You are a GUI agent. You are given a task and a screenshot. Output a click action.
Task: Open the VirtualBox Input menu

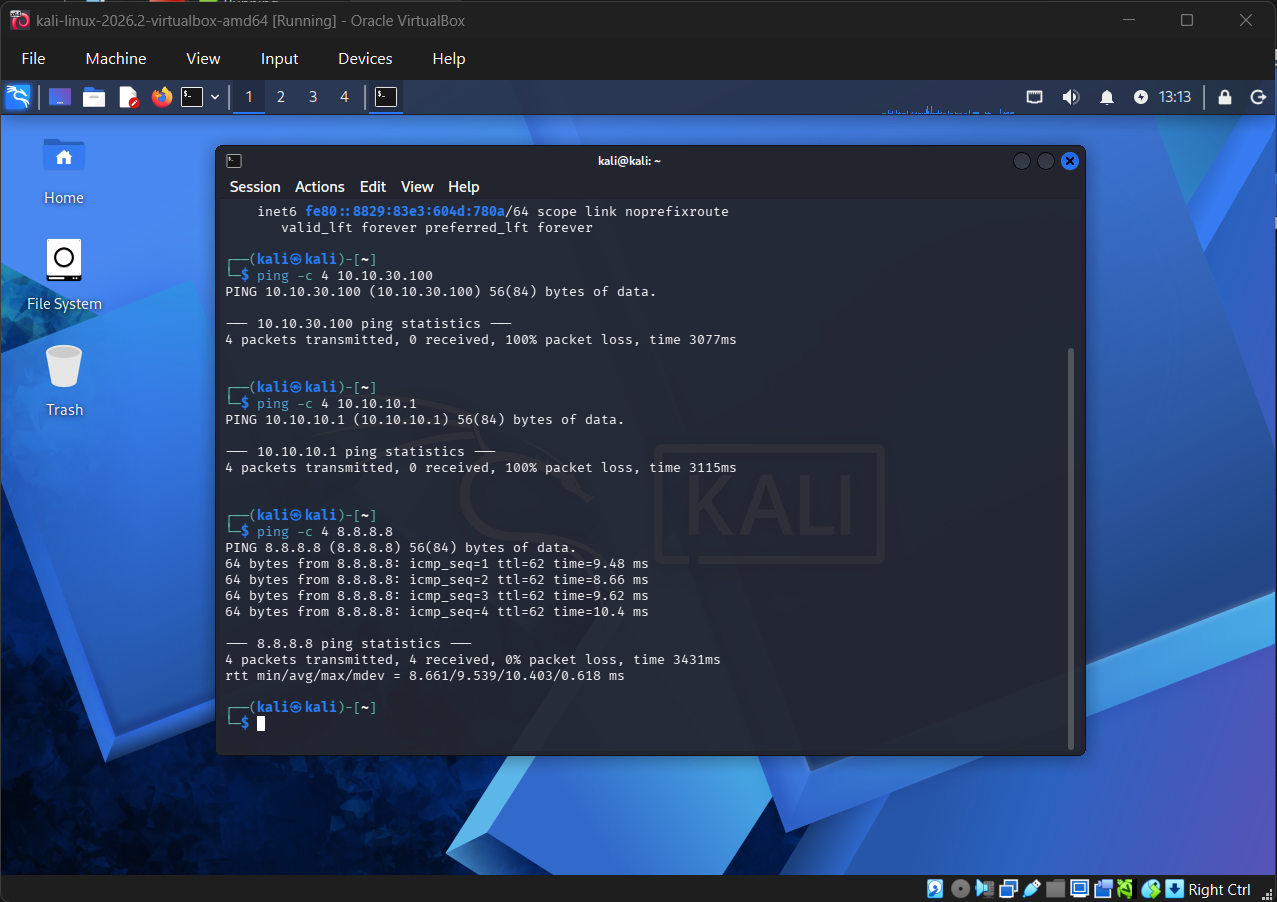pos(280,59)
